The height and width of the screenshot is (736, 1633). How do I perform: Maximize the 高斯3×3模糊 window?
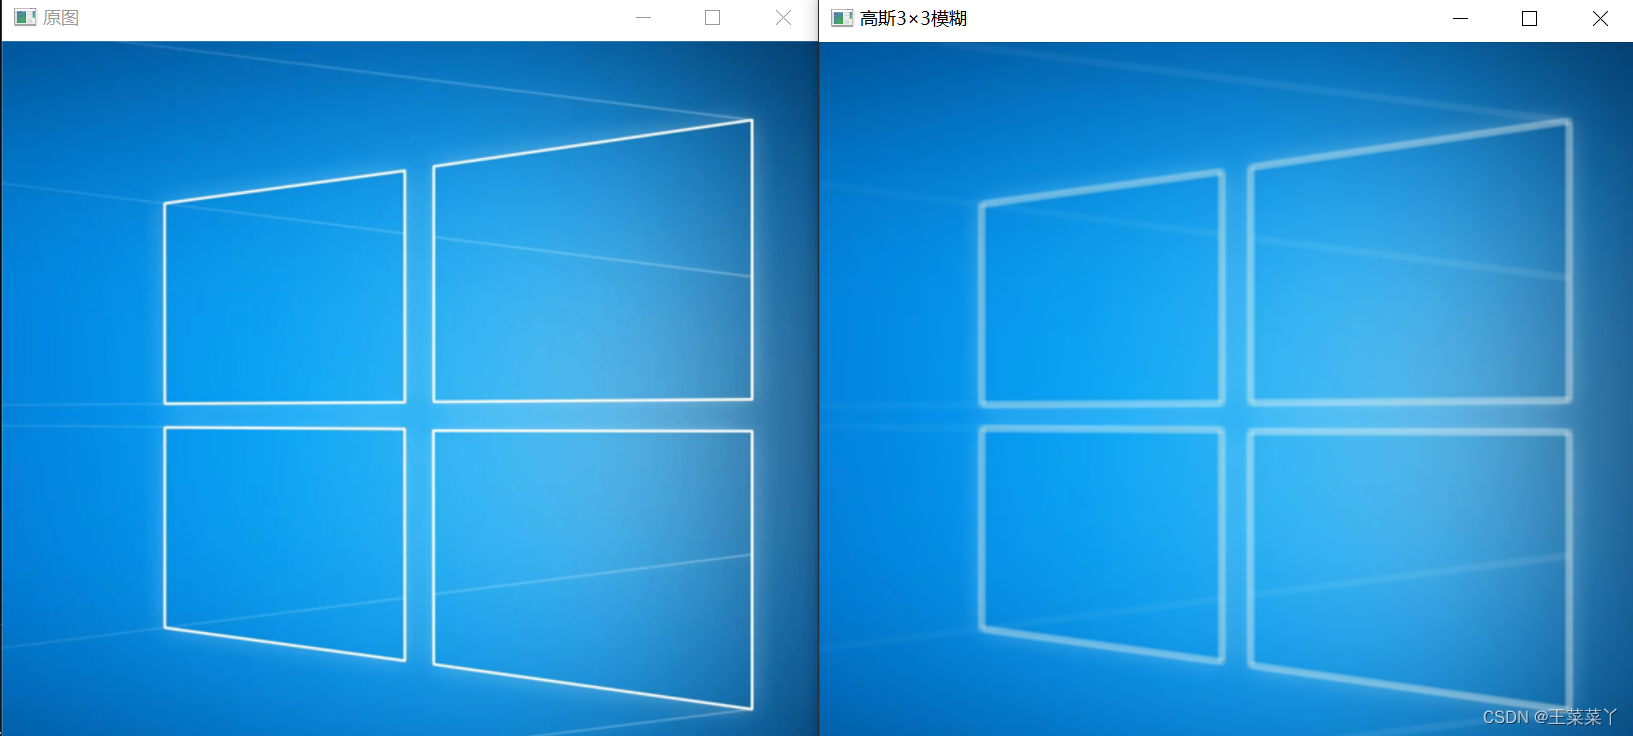(x=1529, y=18)
